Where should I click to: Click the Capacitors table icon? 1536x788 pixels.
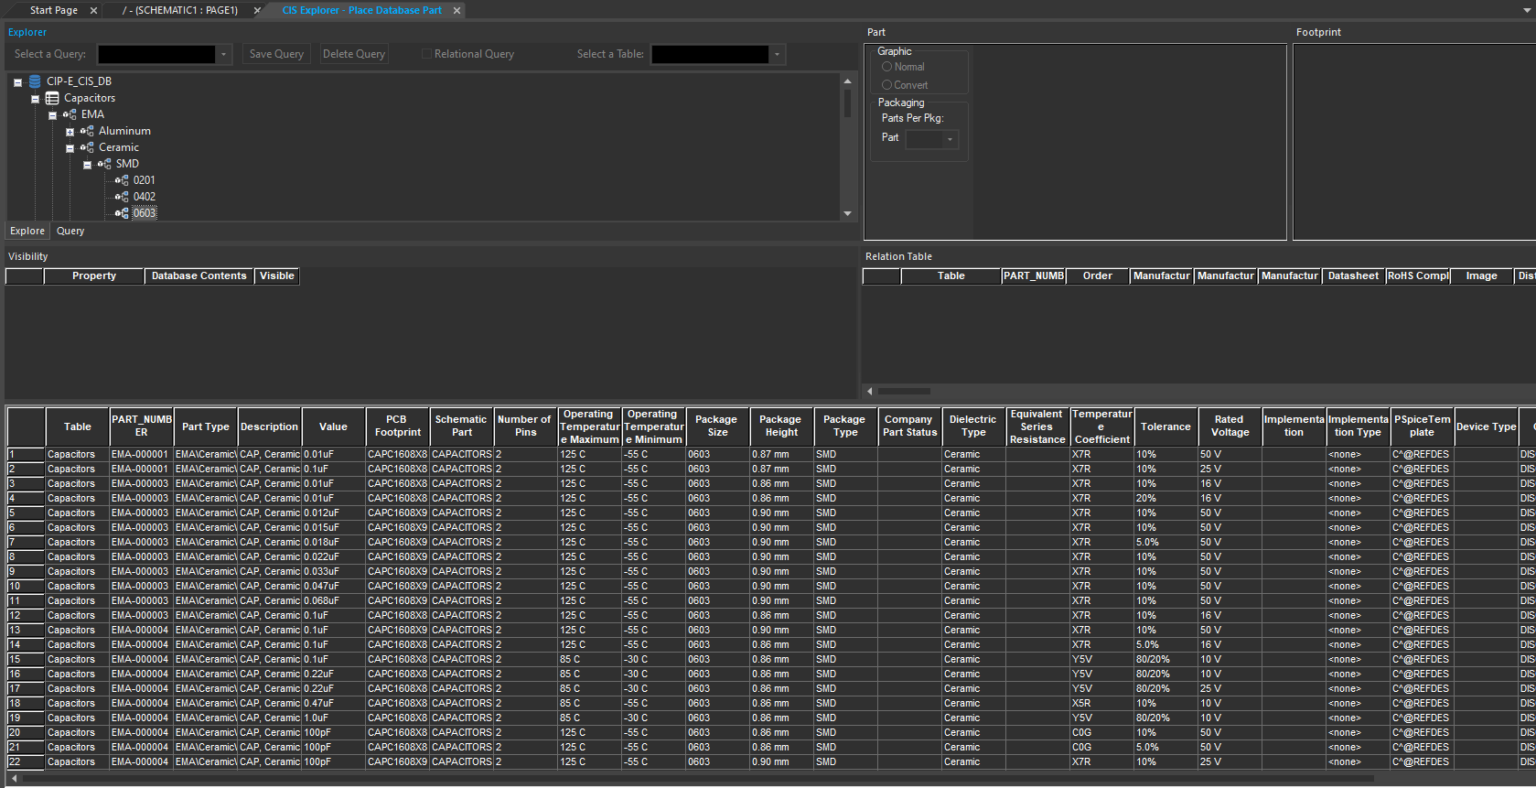pos(51,98)
